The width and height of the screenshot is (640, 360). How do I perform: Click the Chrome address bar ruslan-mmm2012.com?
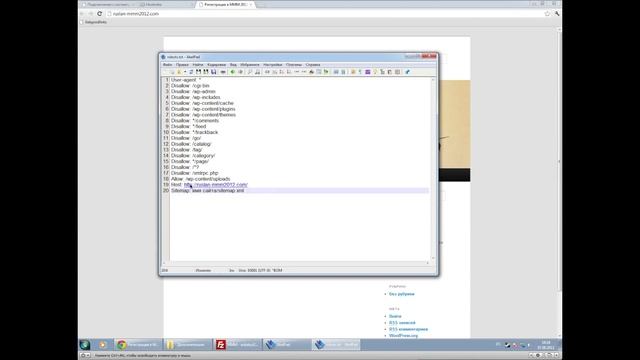(x=327, y=13)
